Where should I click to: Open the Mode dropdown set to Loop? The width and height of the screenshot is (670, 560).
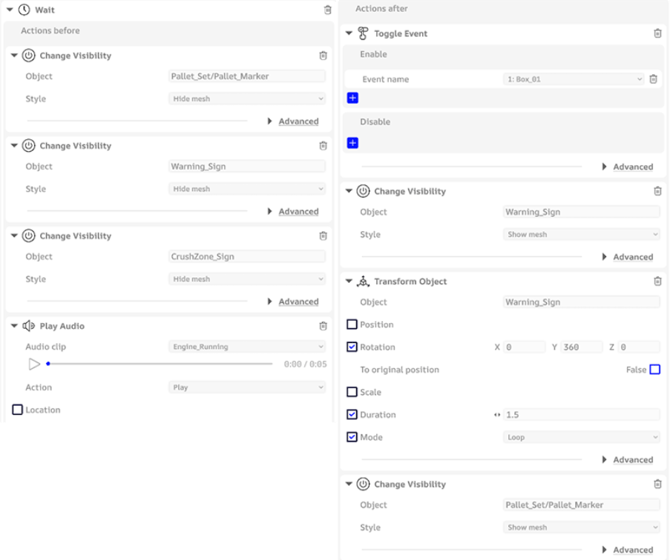point(581,437)
